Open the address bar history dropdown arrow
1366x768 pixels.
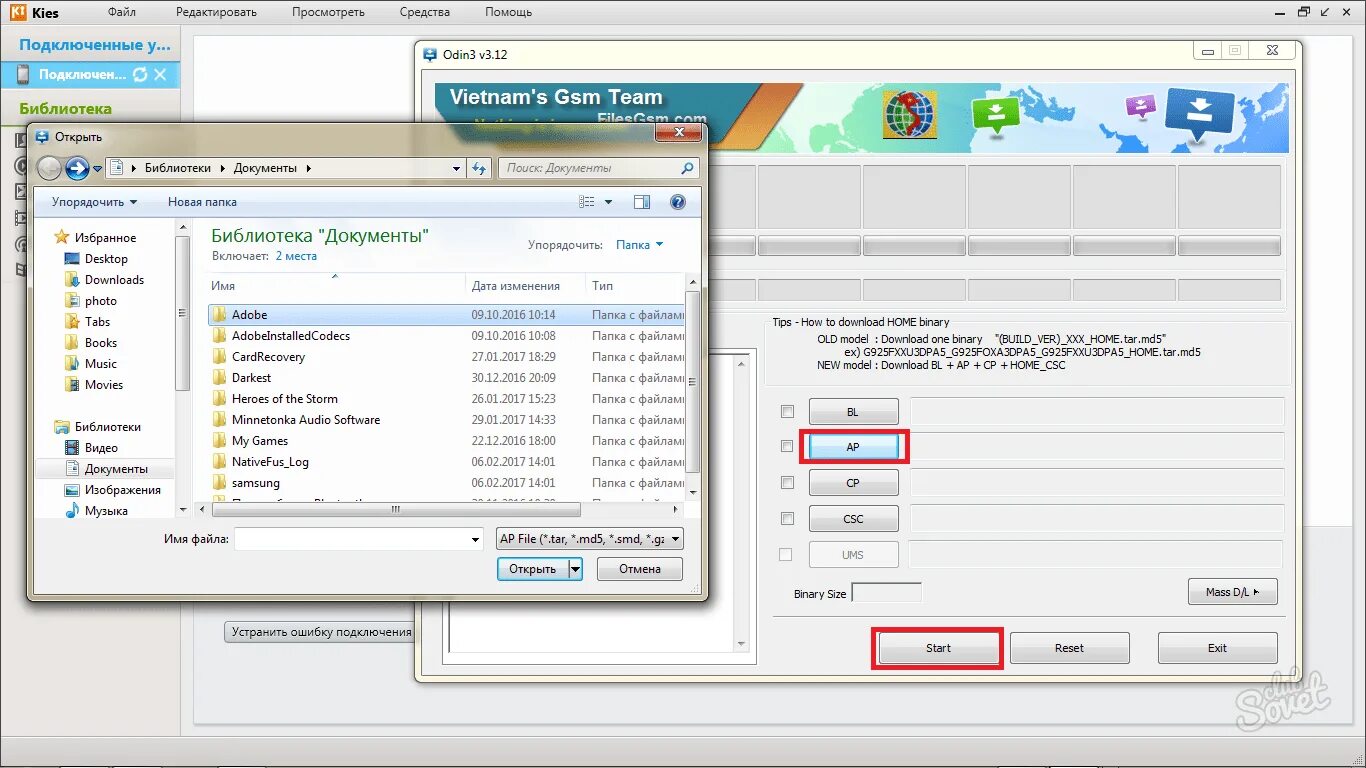pyautogui.click(x=457, y=168)
